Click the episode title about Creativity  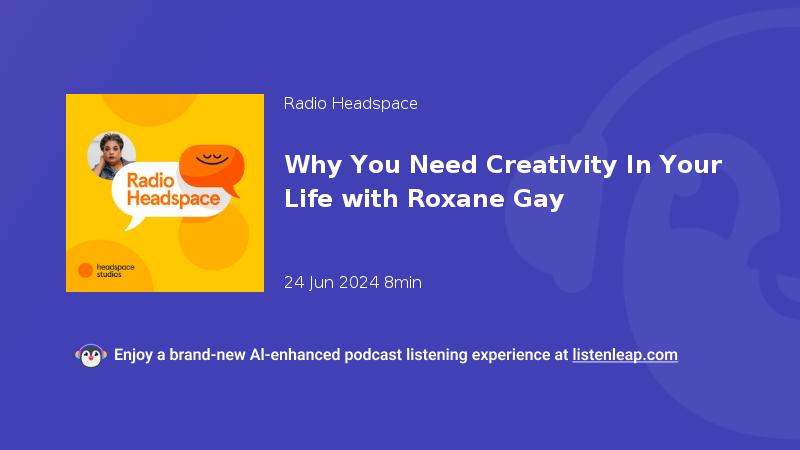[x=503, y=181]
